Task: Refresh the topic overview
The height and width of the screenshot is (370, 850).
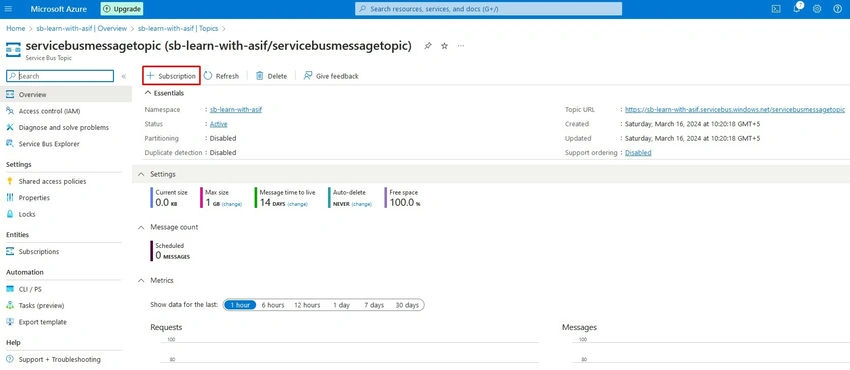Action: 221,76
